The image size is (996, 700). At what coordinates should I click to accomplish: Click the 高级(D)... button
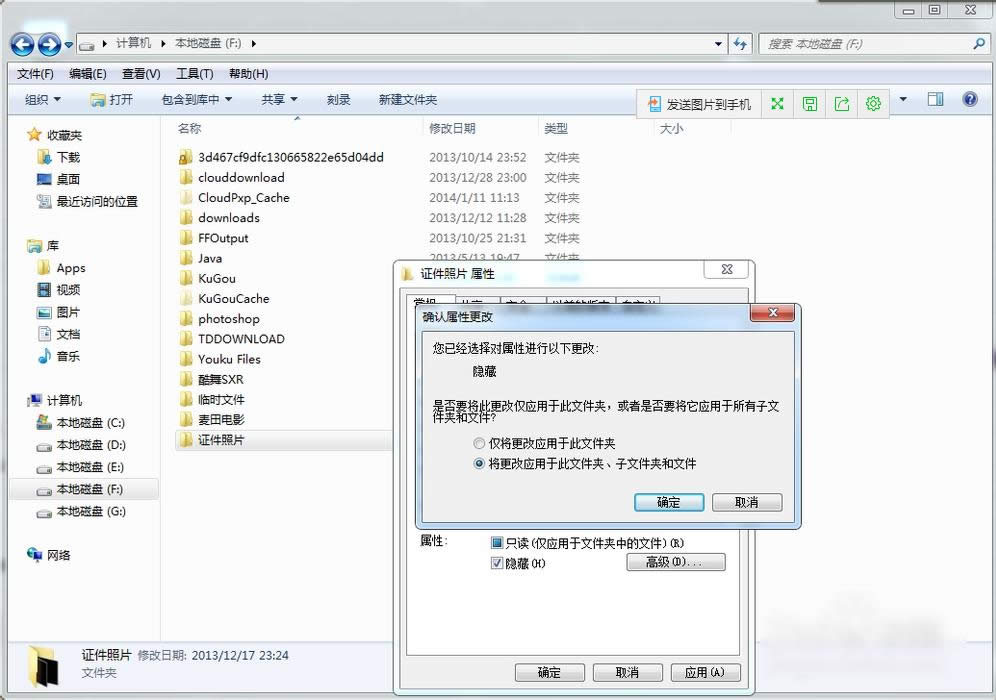[x=676, y=562]
